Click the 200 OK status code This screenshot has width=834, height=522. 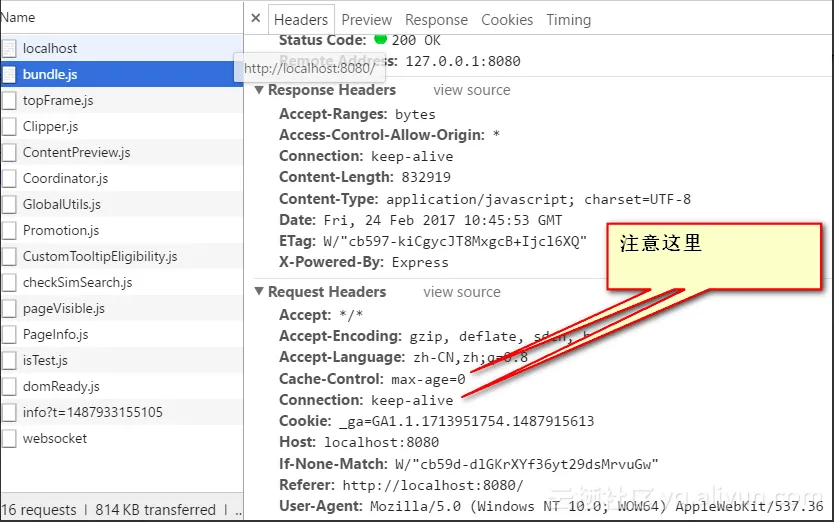pyautogui.click(x=416, y=40)
